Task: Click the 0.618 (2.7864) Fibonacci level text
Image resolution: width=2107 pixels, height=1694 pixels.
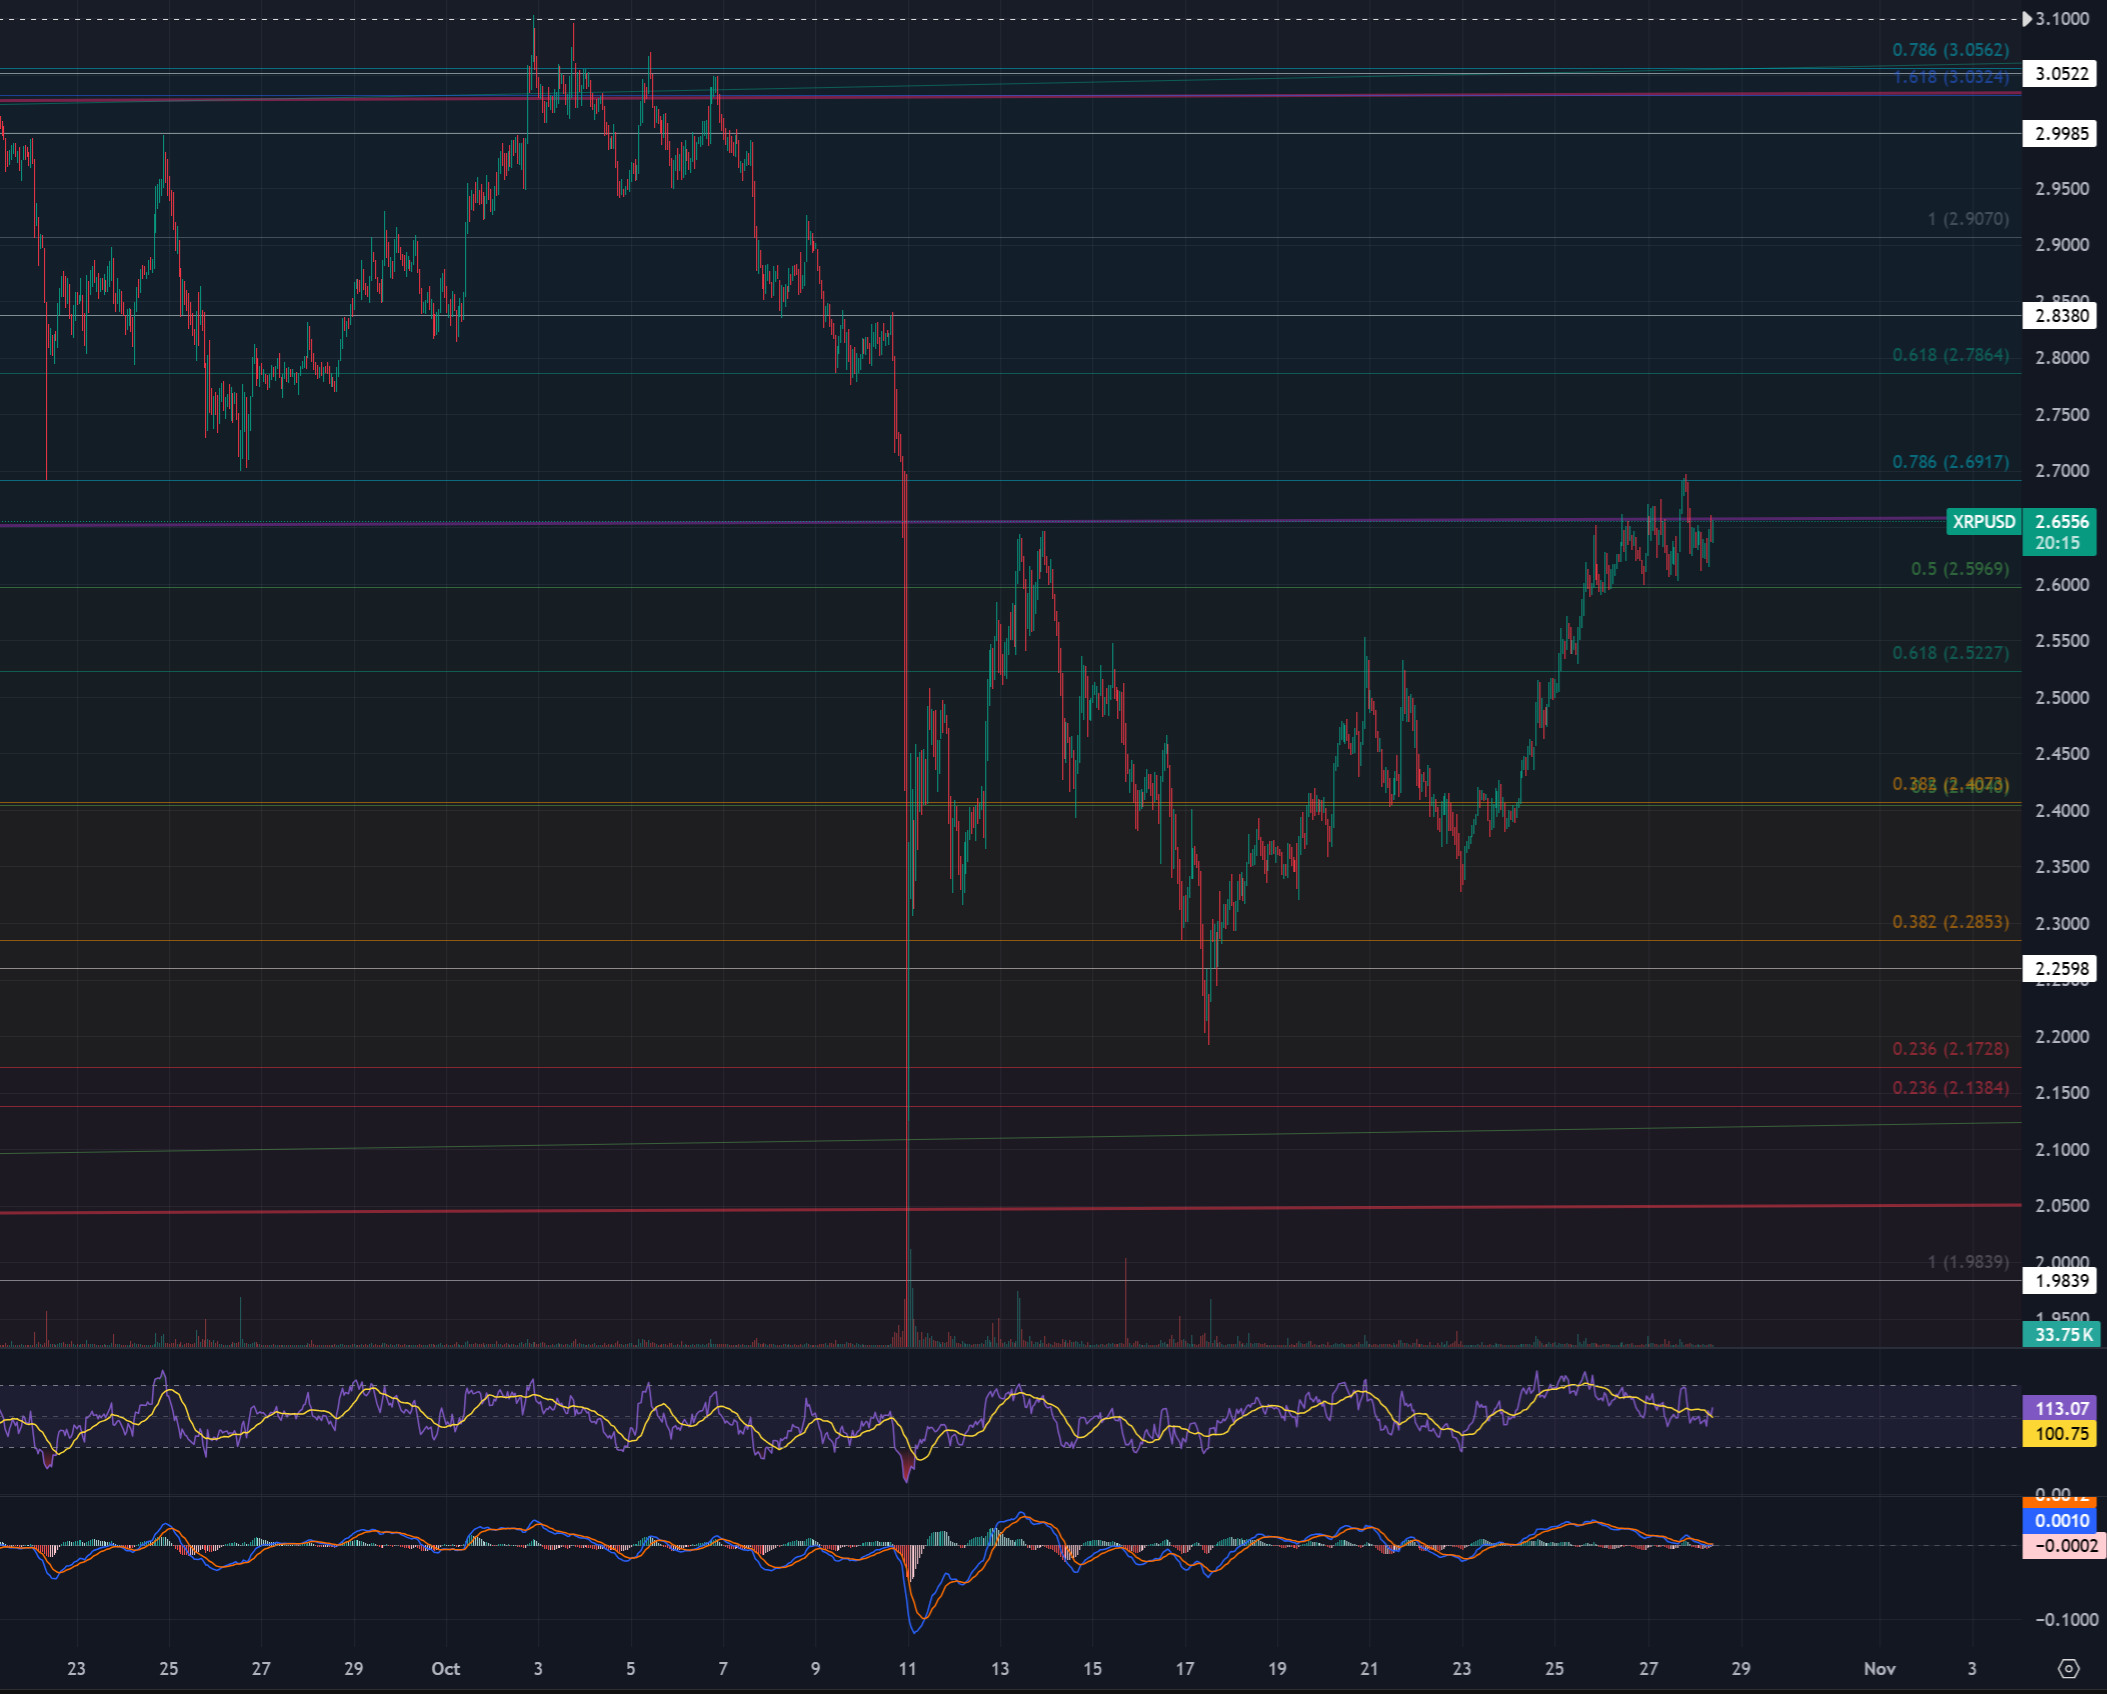Action: pyautogui.click(x=1950, y=355)
